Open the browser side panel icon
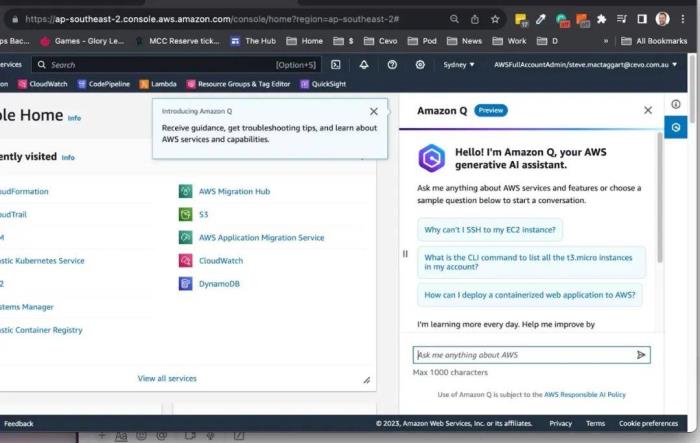 tap(642, 19)
